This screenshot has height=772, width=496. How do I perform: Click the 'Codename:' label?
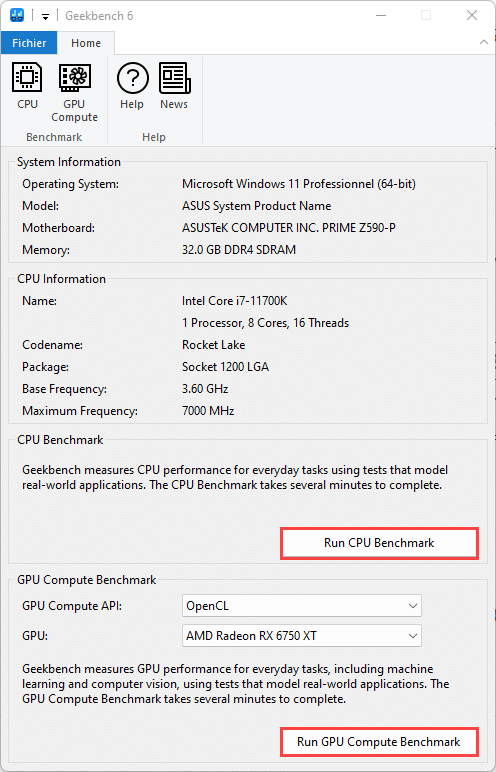(x=52, y=345)
